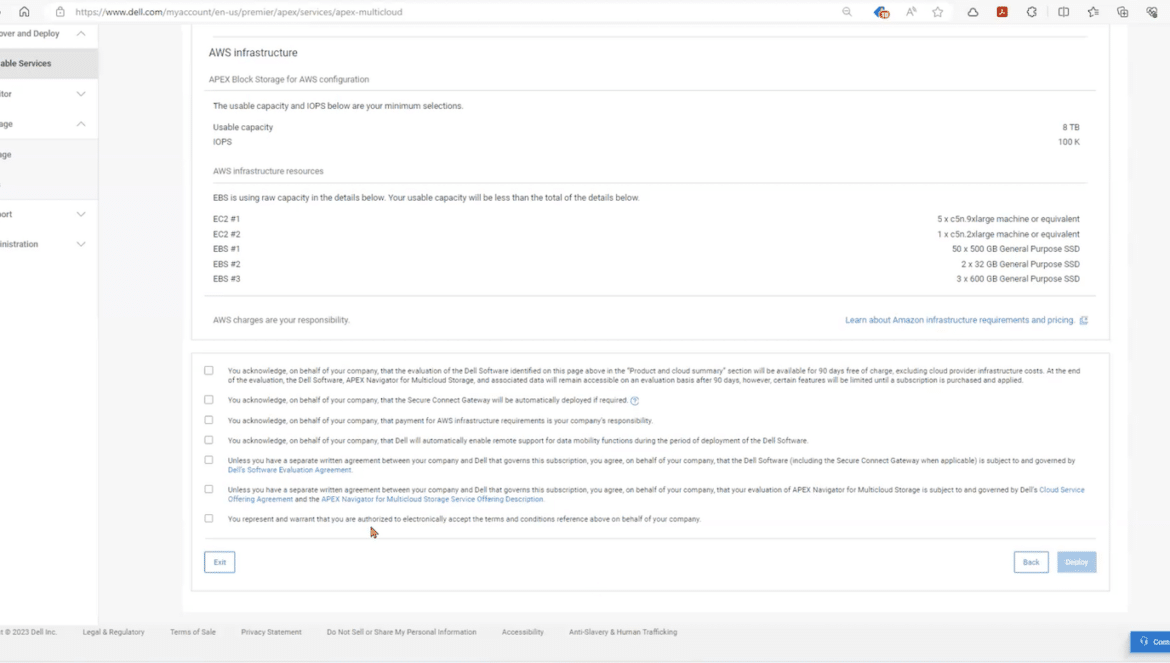Check the Software Evaluation Agreement checkbox

click(209, 460)
